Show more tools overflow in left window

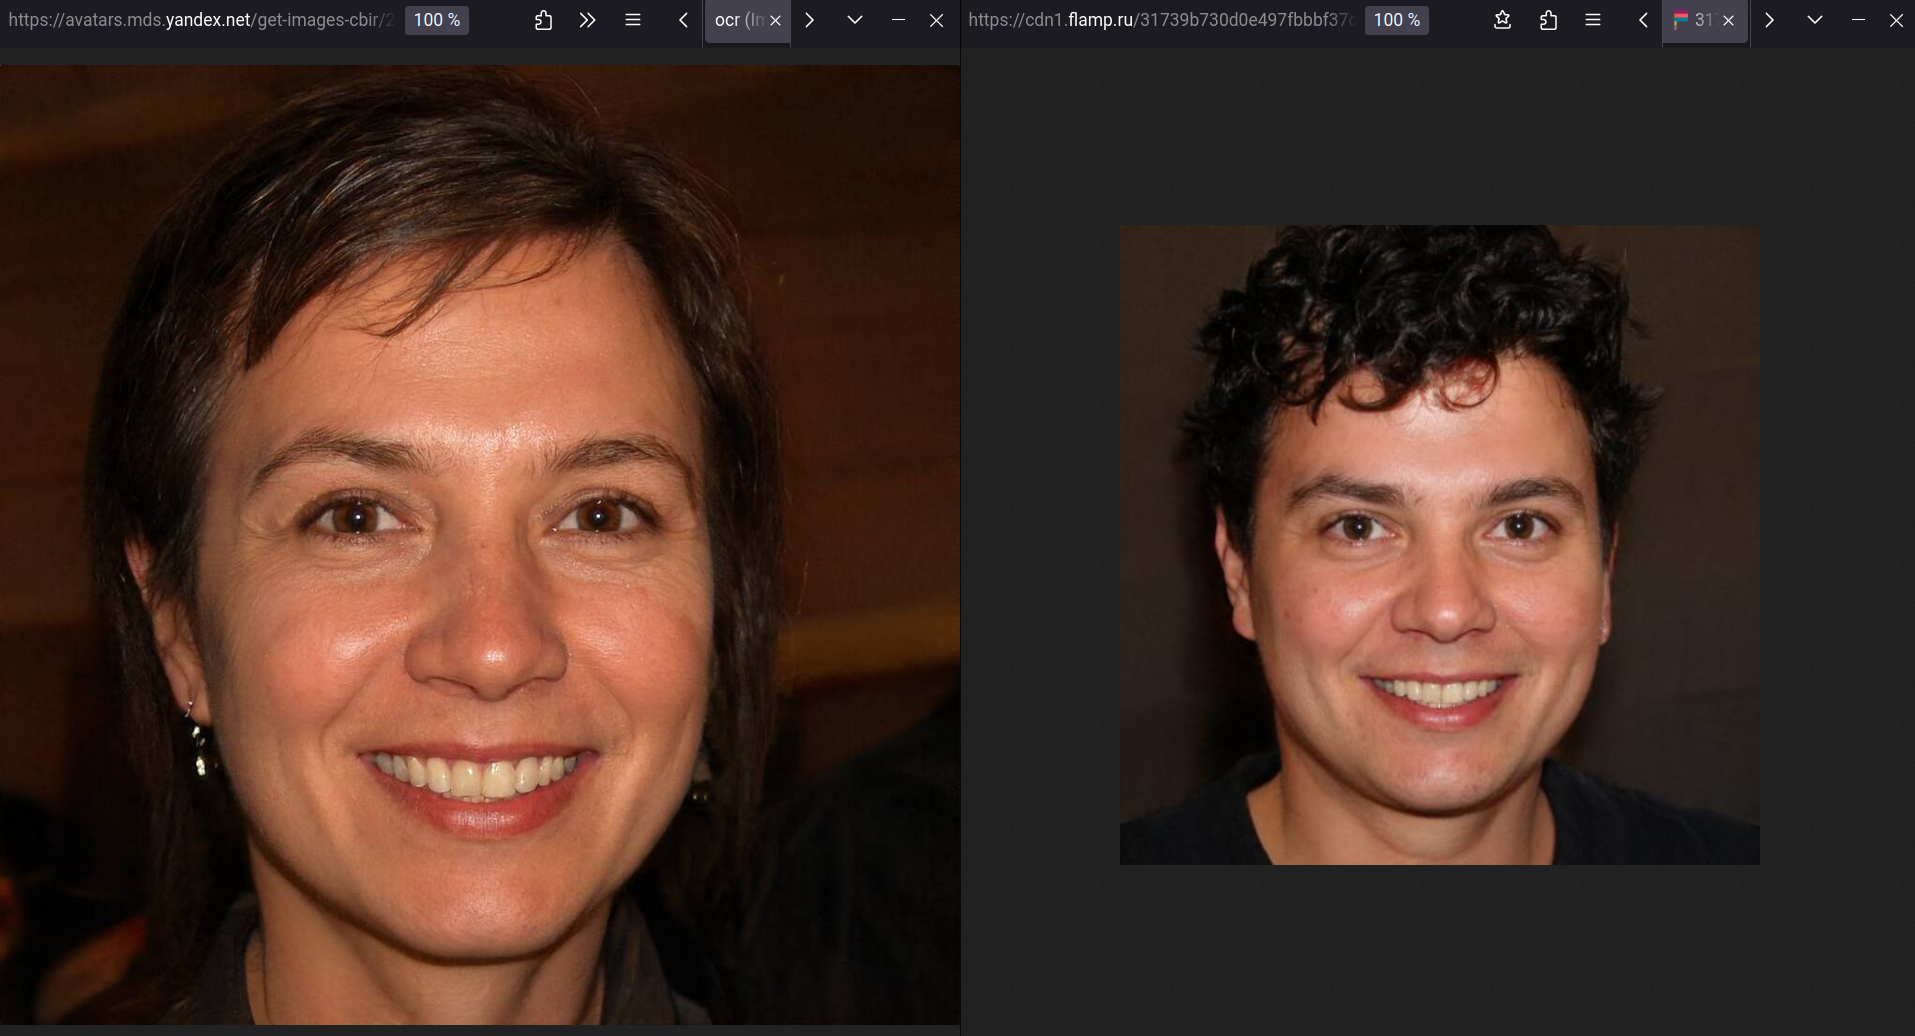pyautogui.click(x=587, y=20)
